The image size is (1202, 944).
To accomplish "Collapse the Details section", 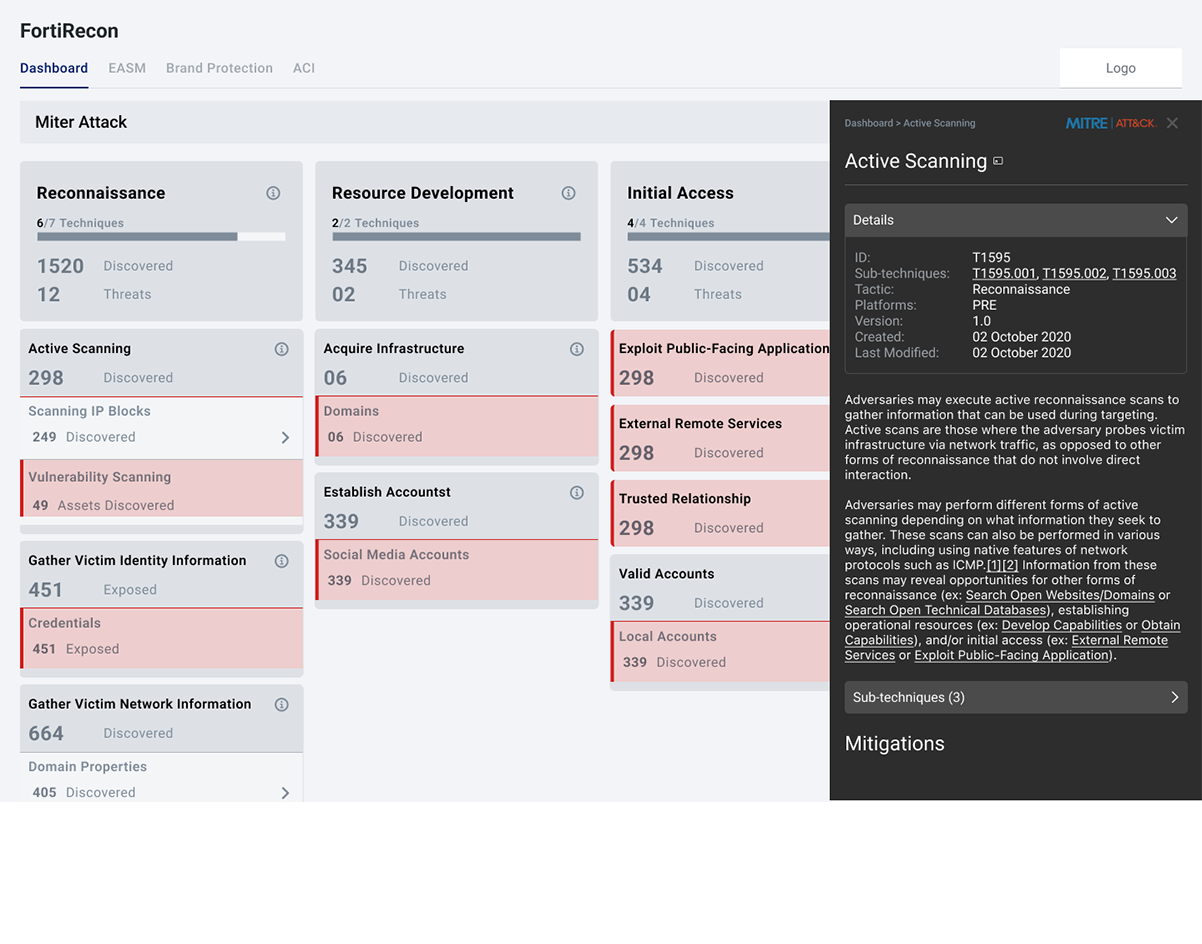I will pyautogui.click(x=1171, y=220).
